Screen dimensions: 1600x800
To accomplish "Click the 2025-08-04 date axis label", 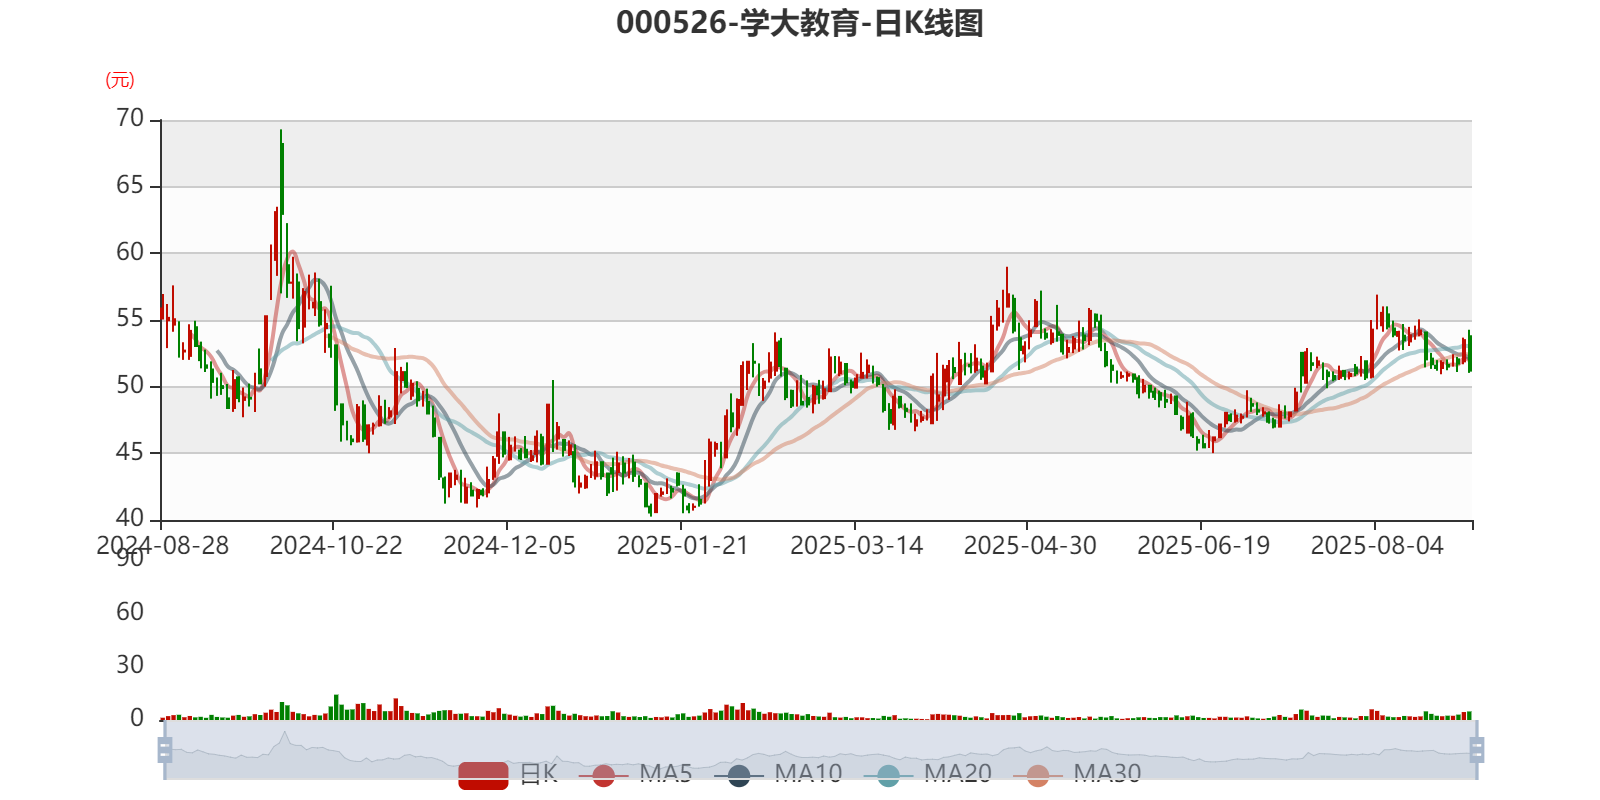I will (x=1377, y=546).
